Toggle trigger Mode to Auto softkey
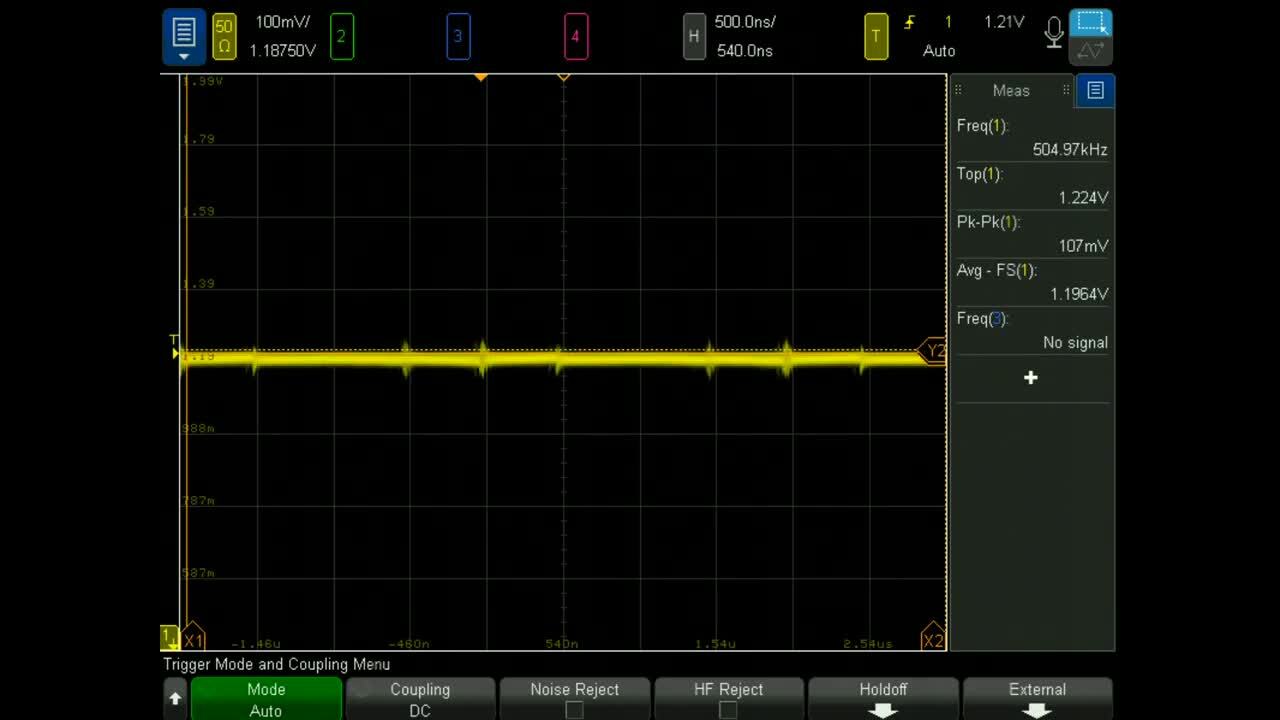Image resolution: width=1280 pixels, height=720 pixels. pyautogui.click(x=266, y=697)
